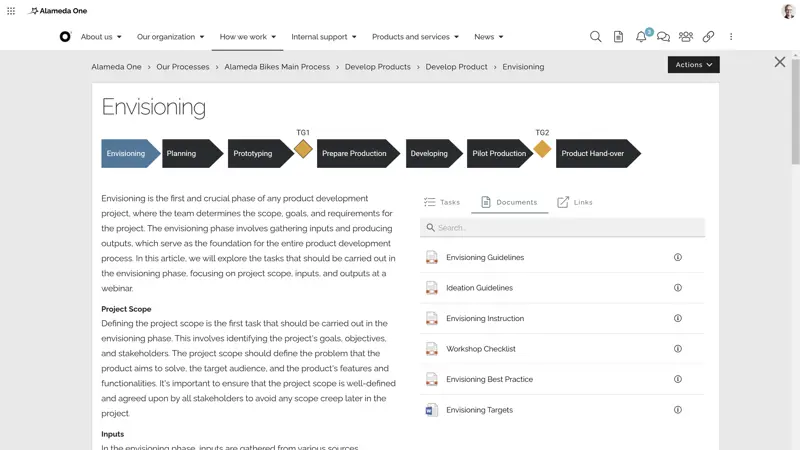
Task: Show info for Envisioning Instruction
Action: click(x=678, y=318)
